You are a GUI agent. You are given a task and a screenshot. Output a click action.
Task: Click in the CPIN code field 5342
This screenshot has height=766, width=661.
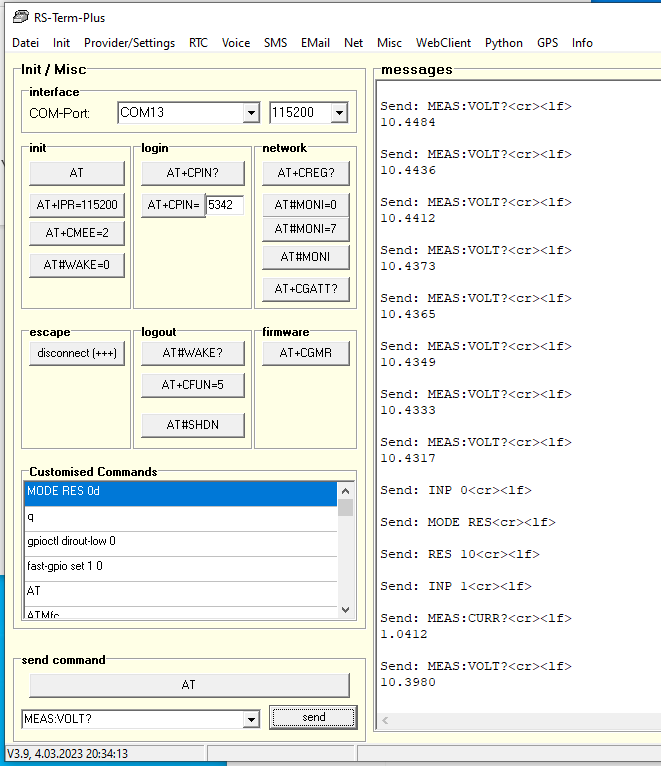tap(224, 205)
